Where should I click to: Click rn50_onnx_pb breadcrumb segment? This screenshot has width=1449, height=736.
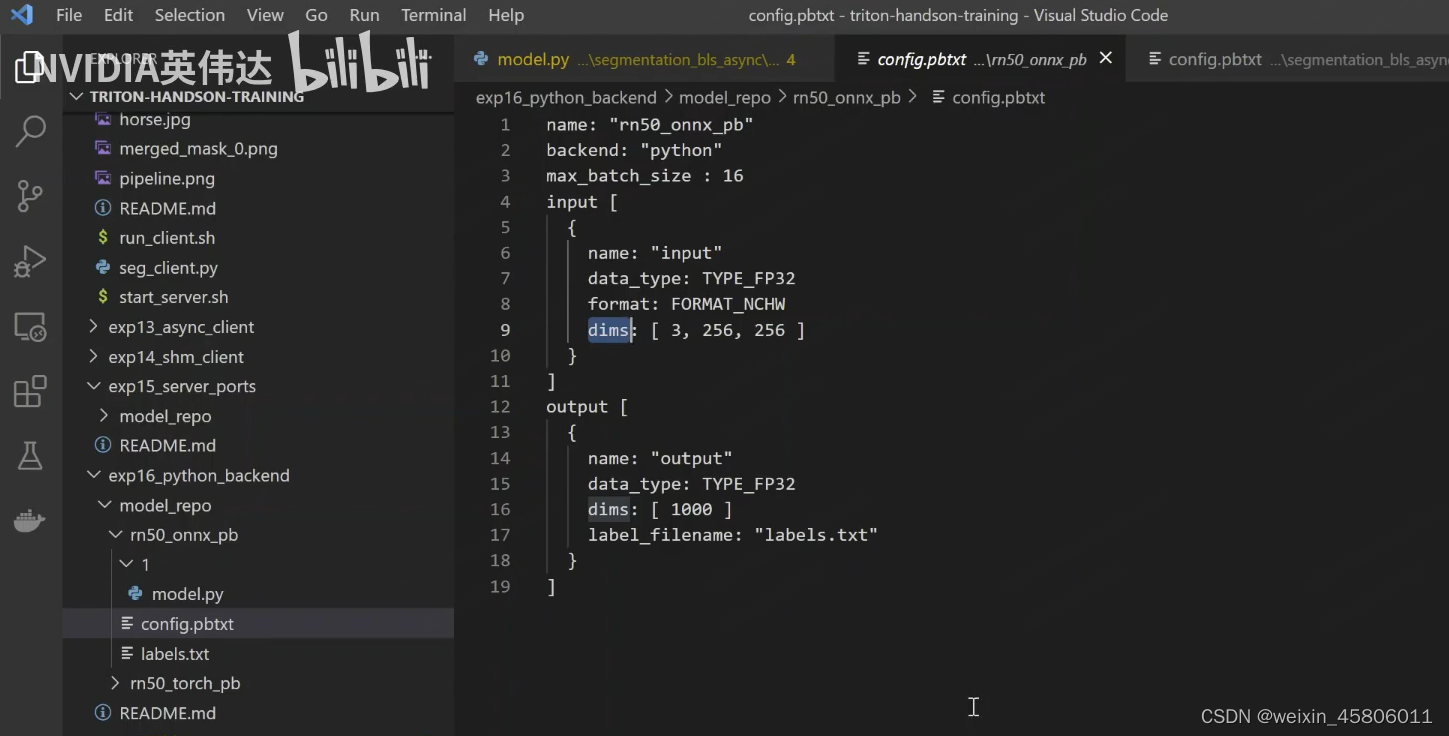click(x=847, y=97)
